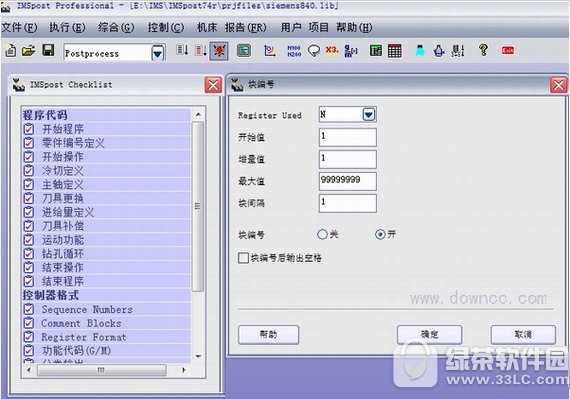Click the blue outlined flask toolbar icon
The width and height of the screenshot is (570, 399).
(439, 51)
